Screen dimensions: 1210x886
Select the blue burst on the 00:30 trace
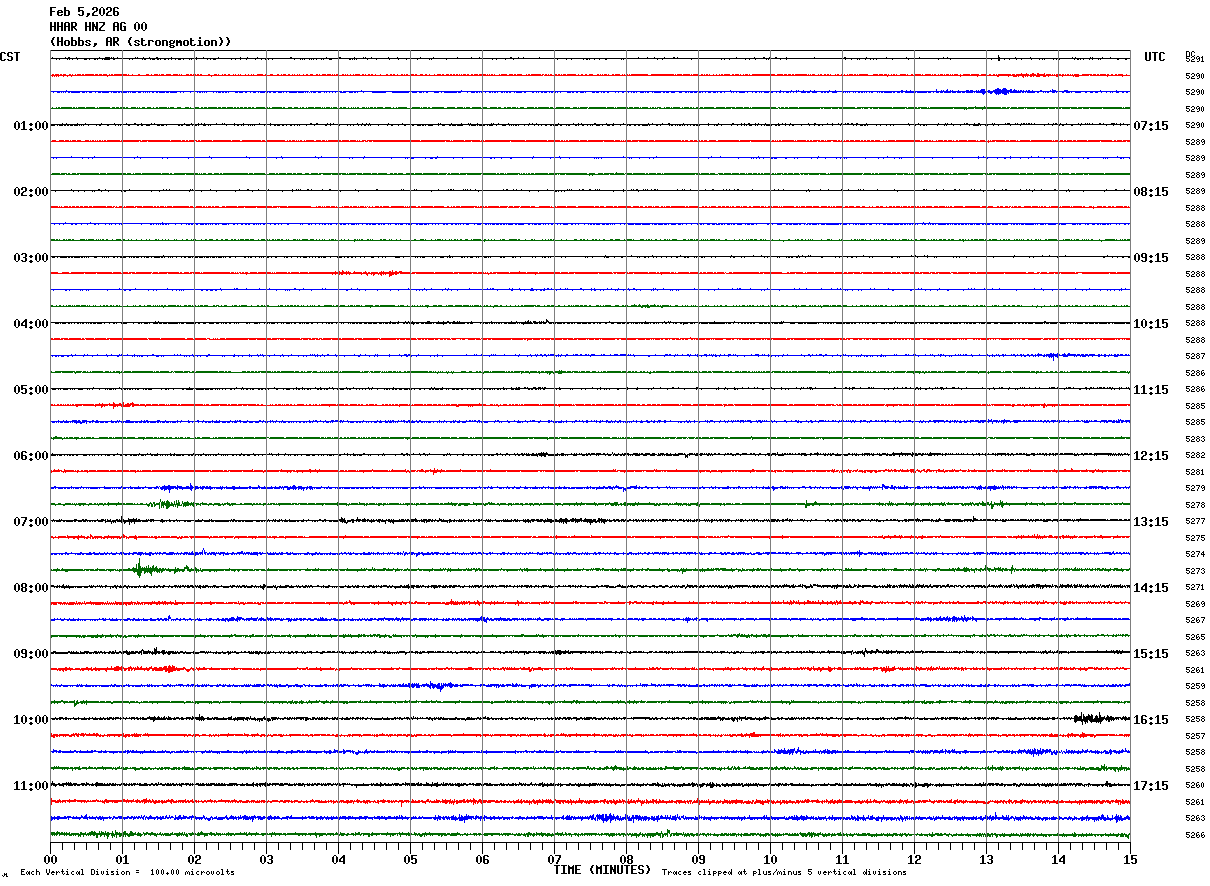pyautogui.click(x=998, y=91)
